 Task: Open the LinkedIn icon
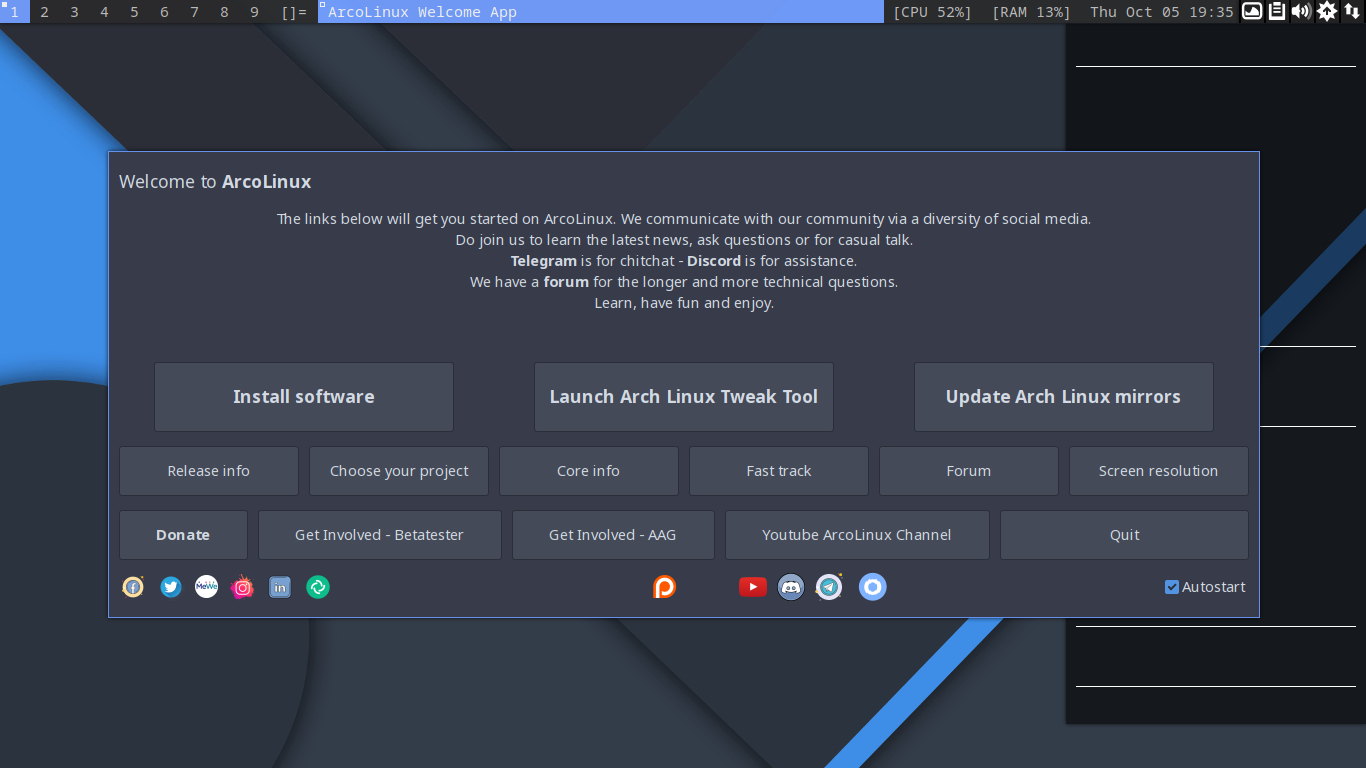(x=280, y=587)
